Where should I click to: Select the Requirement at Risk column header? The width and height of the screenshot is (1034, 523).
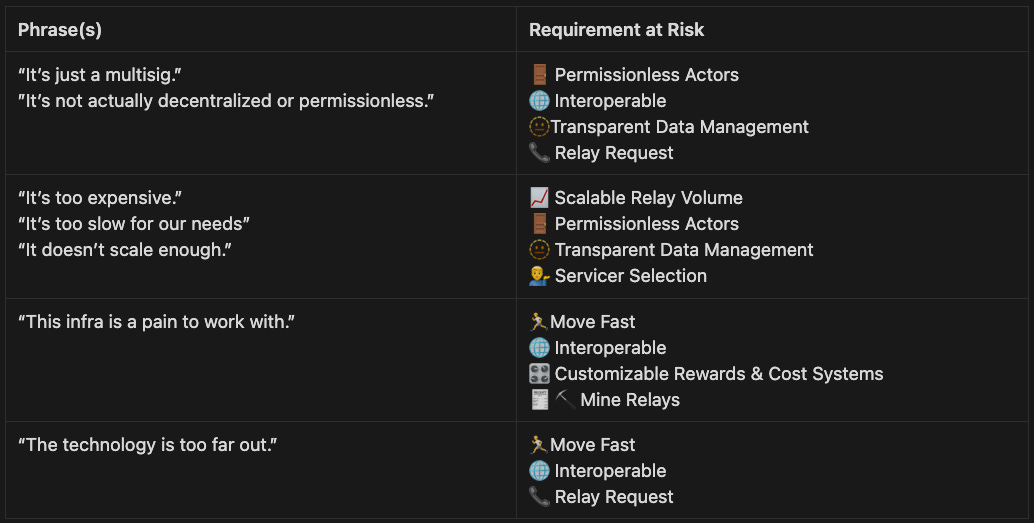(617, 30)
